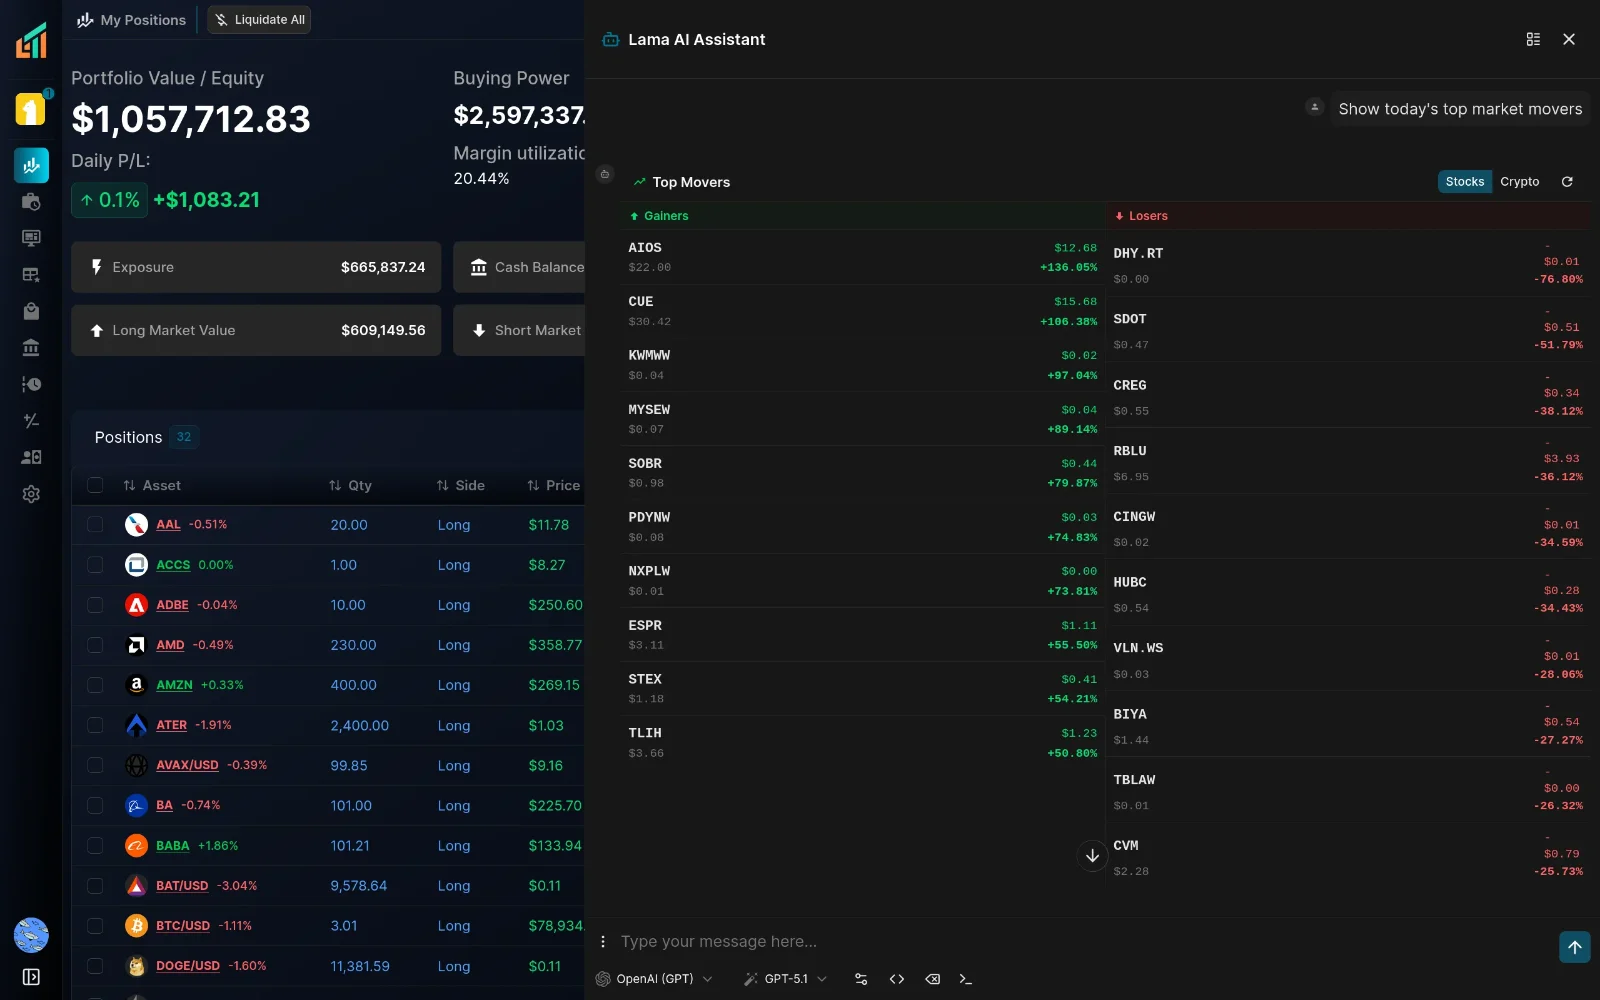1600x1000 pixels.
Task: Open the table with star sidebar icon
Action: (x=31, y=275)
